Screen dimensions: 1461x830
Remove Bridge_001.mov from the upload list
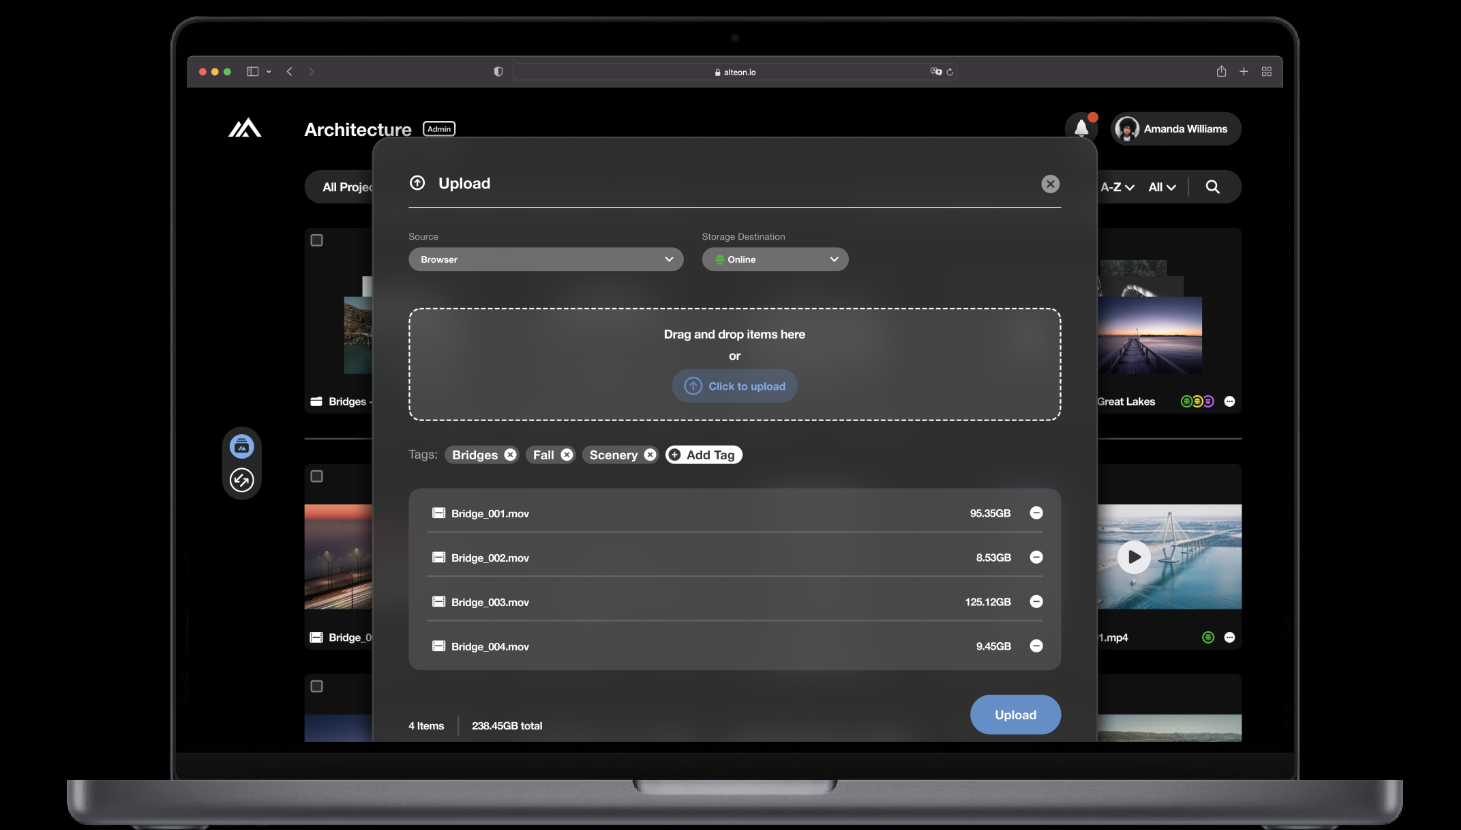tap(1036, 513)
